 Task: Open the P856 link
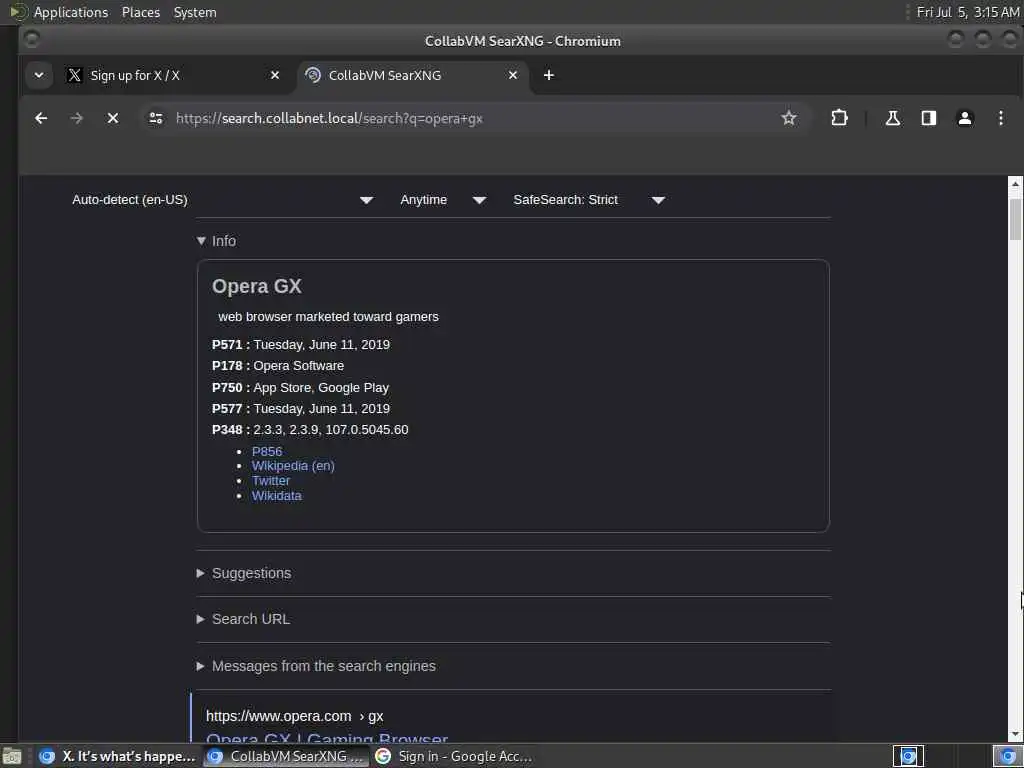point(267,451)
